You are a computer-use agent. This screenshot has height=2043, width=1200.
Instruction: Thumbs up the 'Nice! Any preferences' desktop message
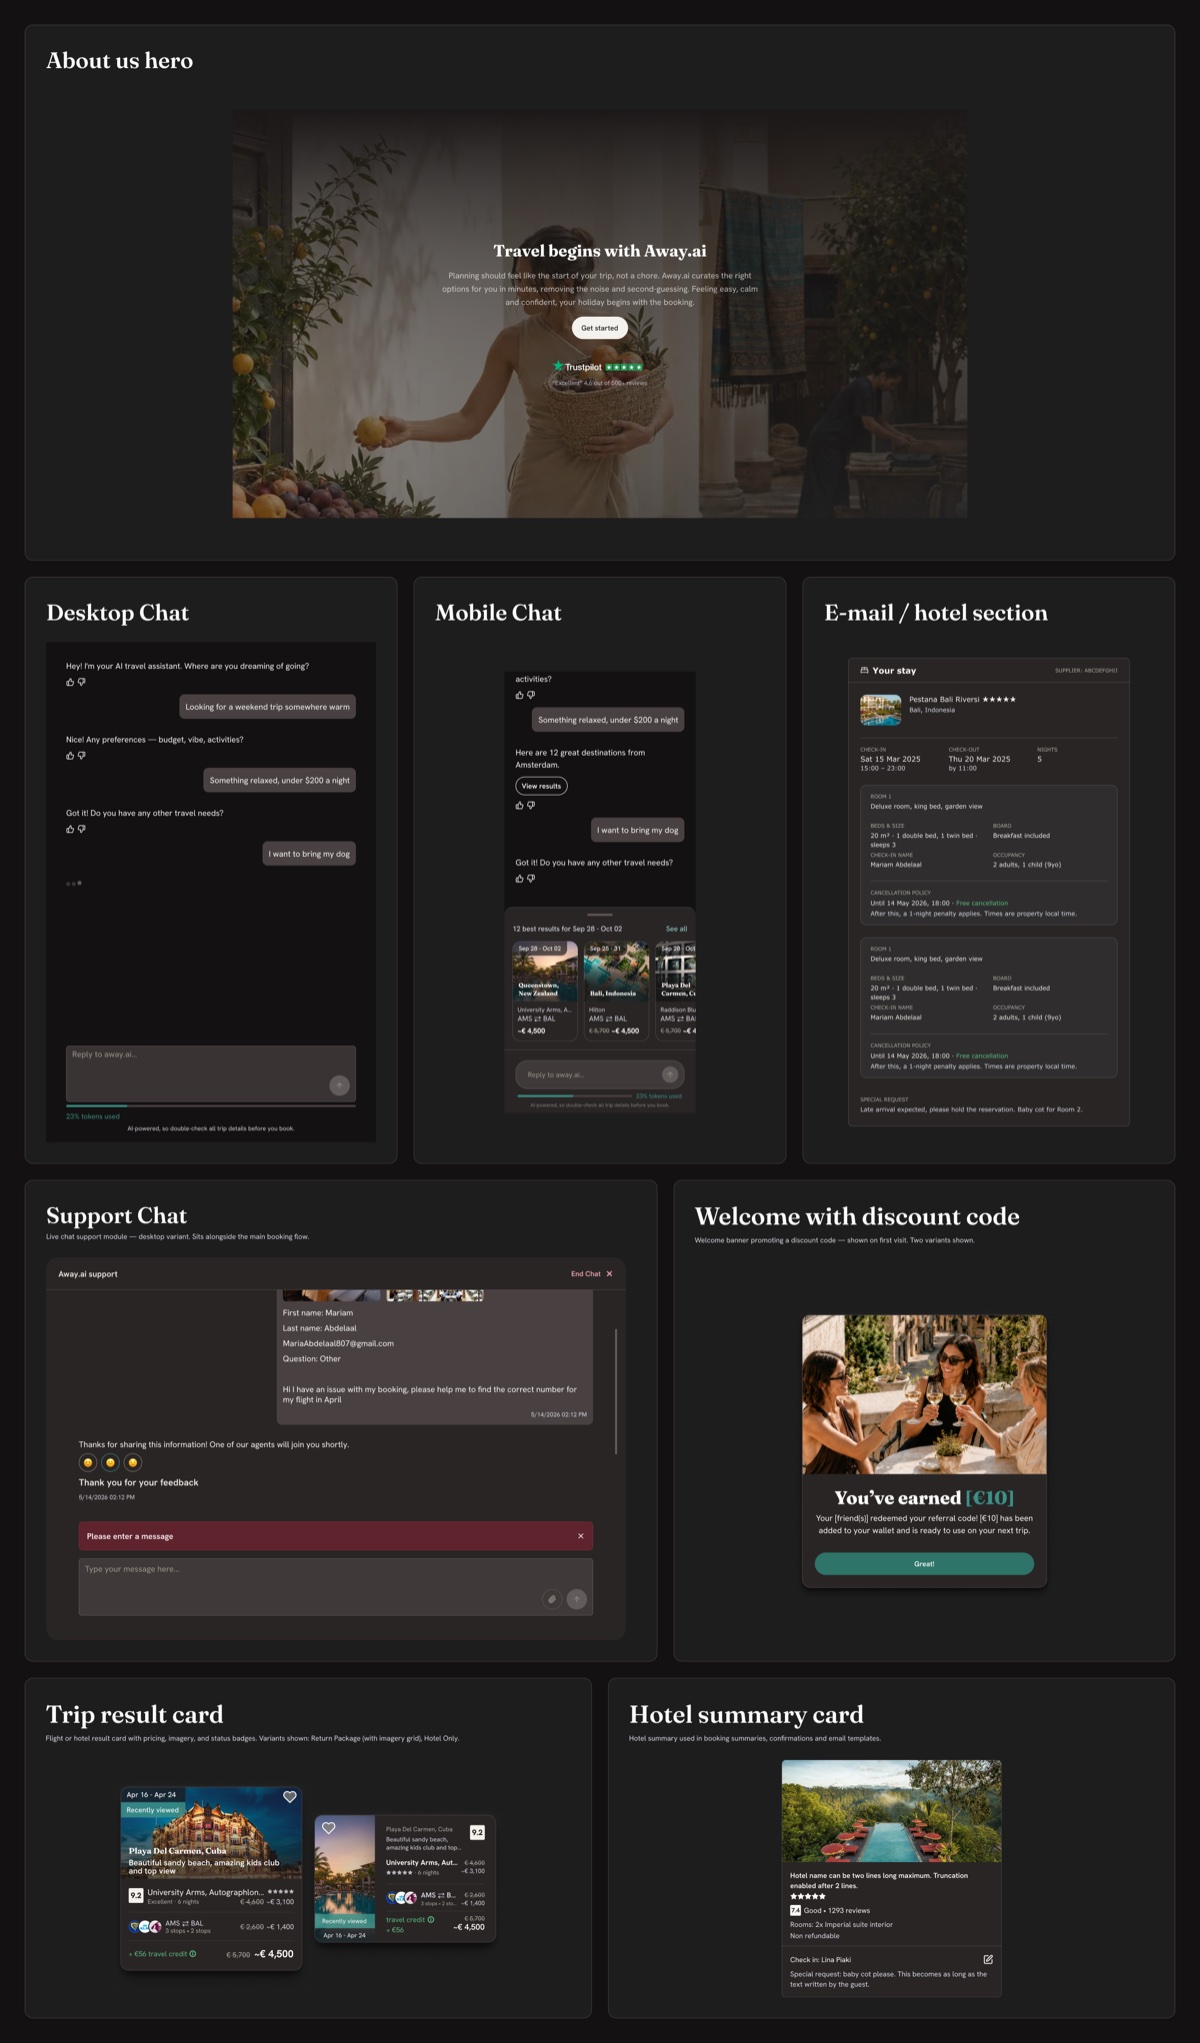coord(70,756)
